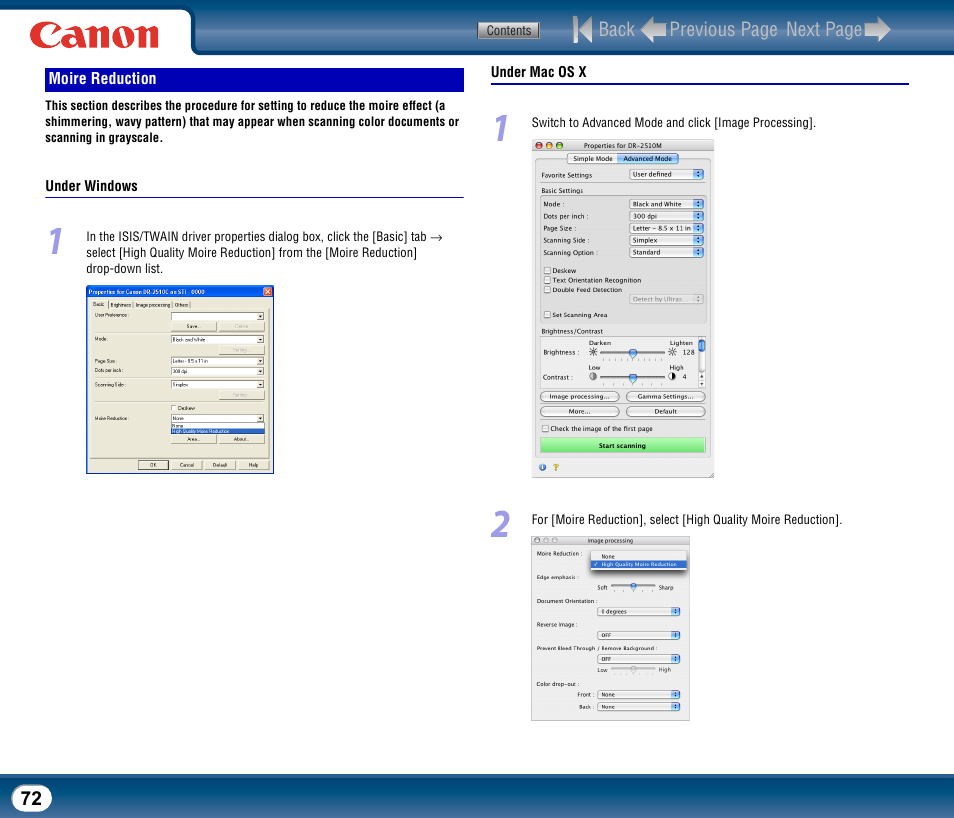Click the More... button
This screenshot has height=818, width=954.
point(579,411)
